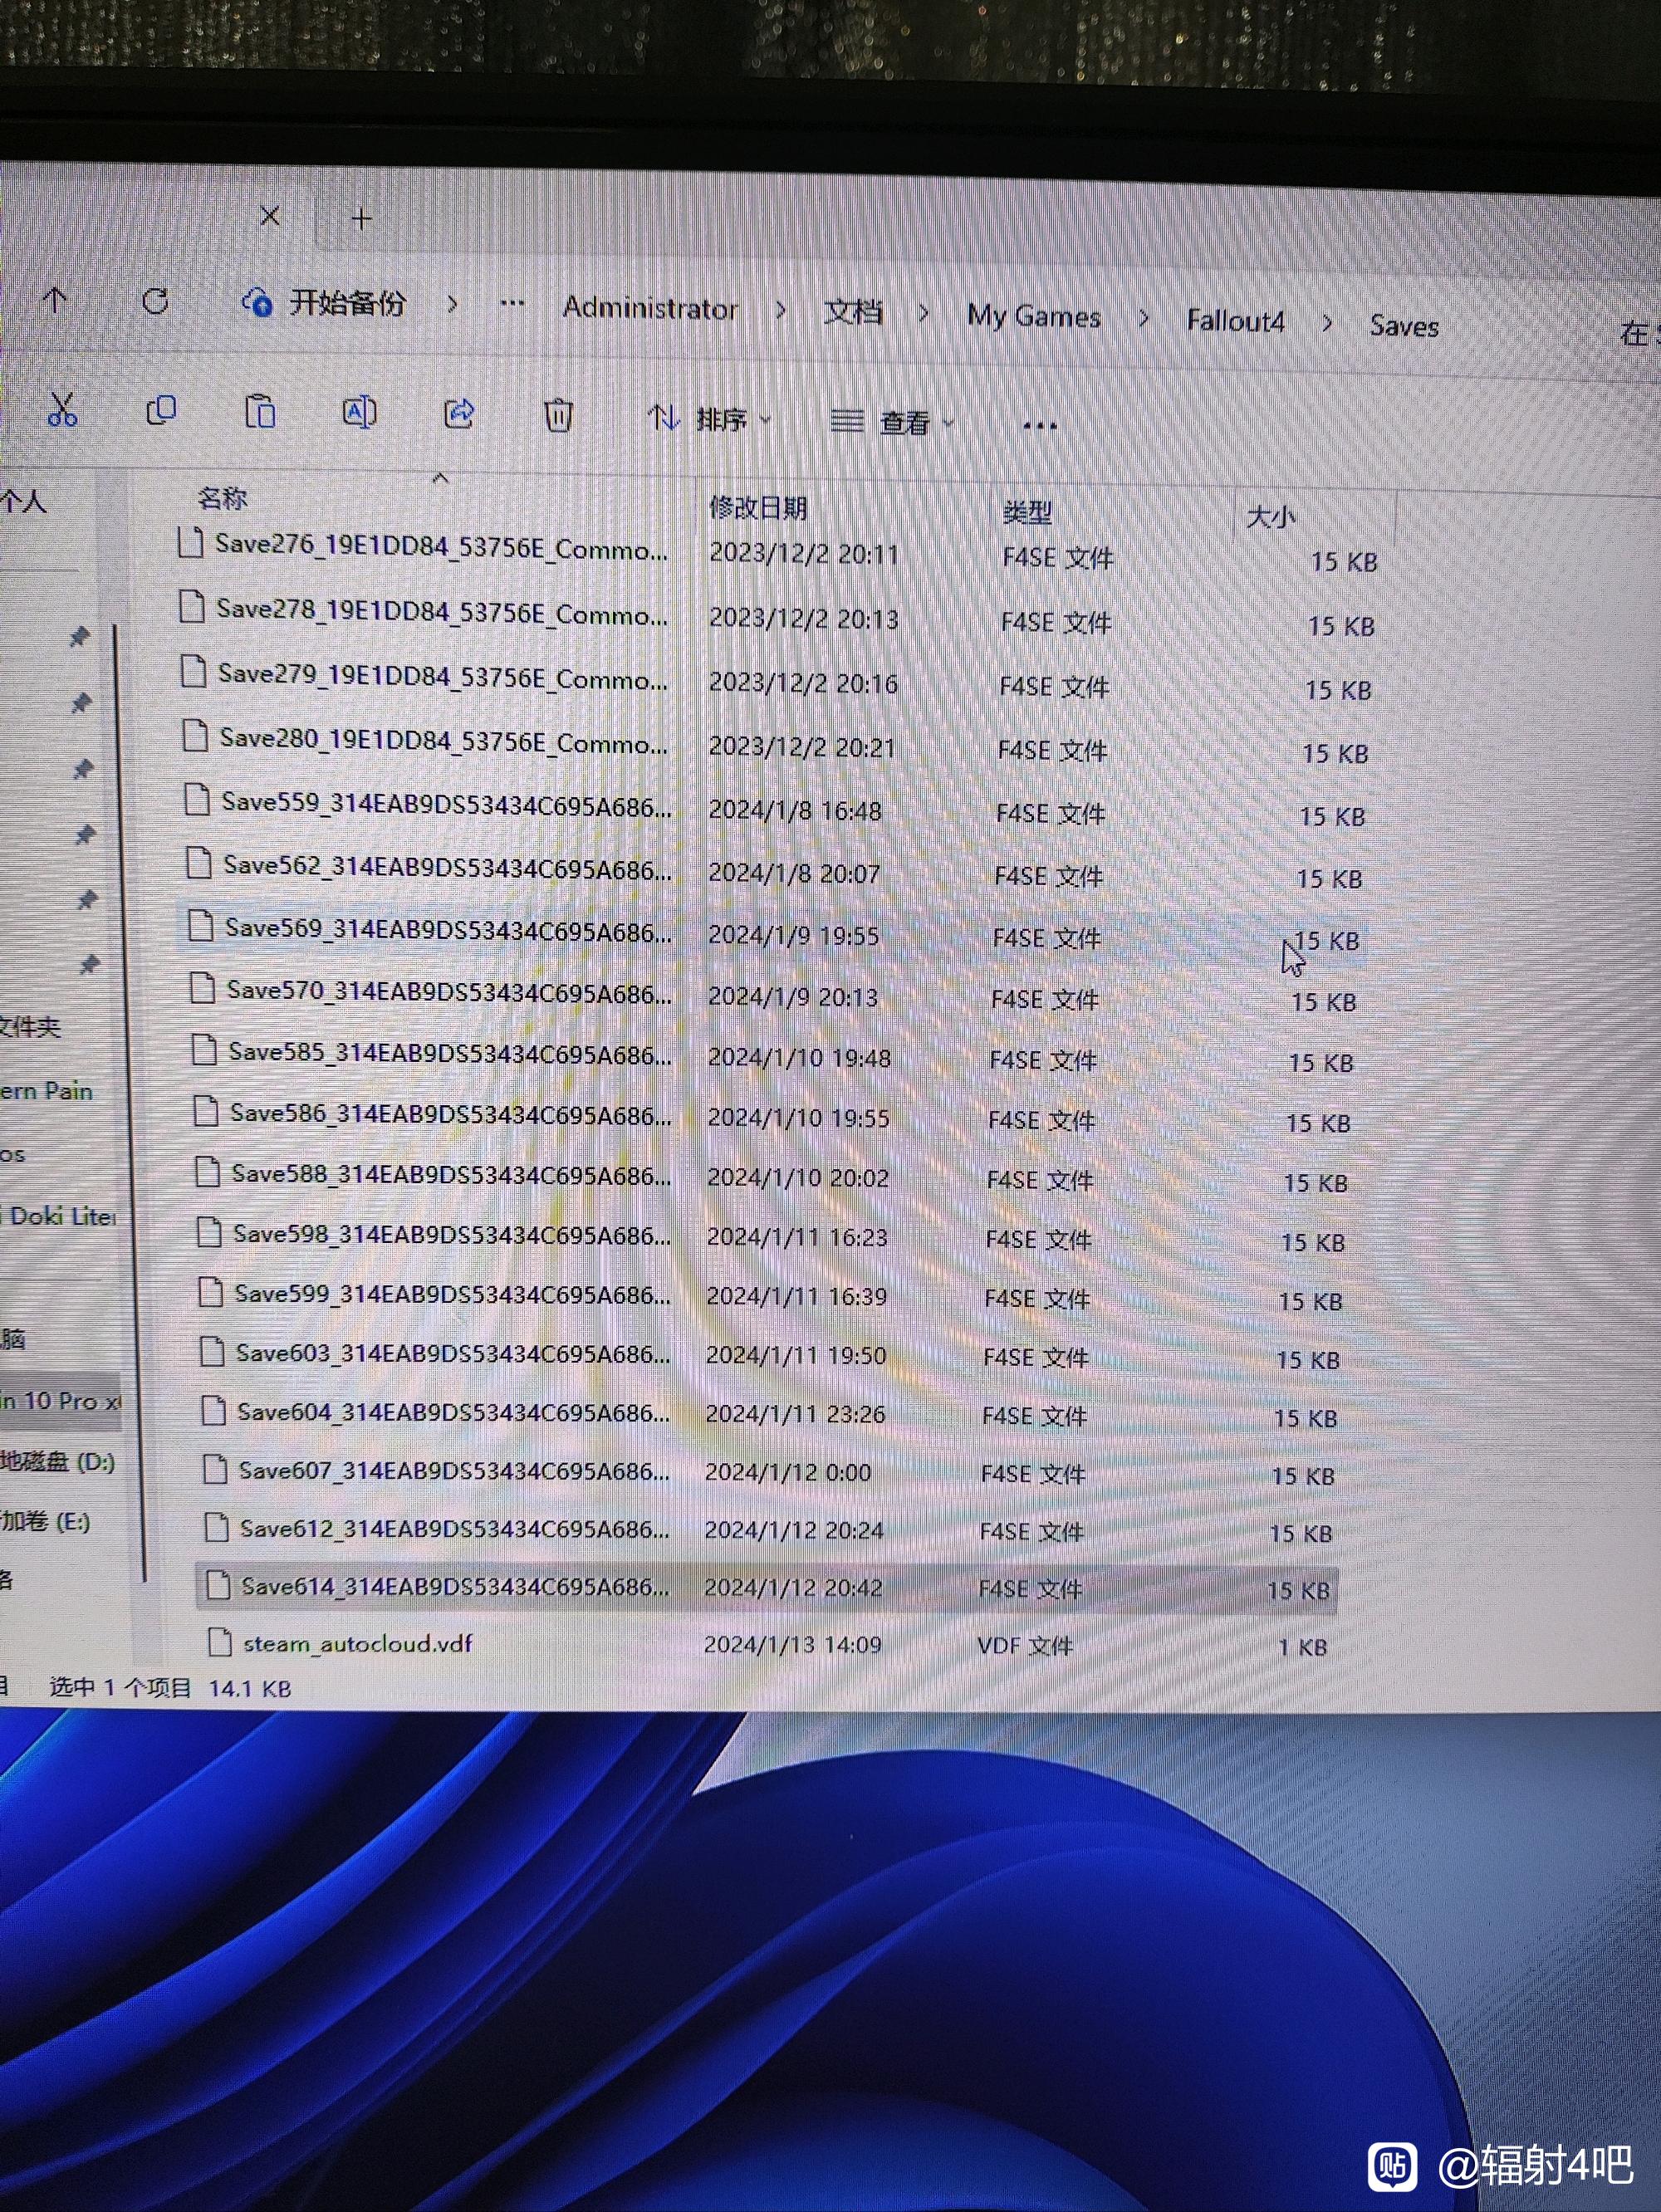Viewport: 1661px width, 2212px height.
Task: Click the Refresh icon near address bar
Action: [155, 301]
